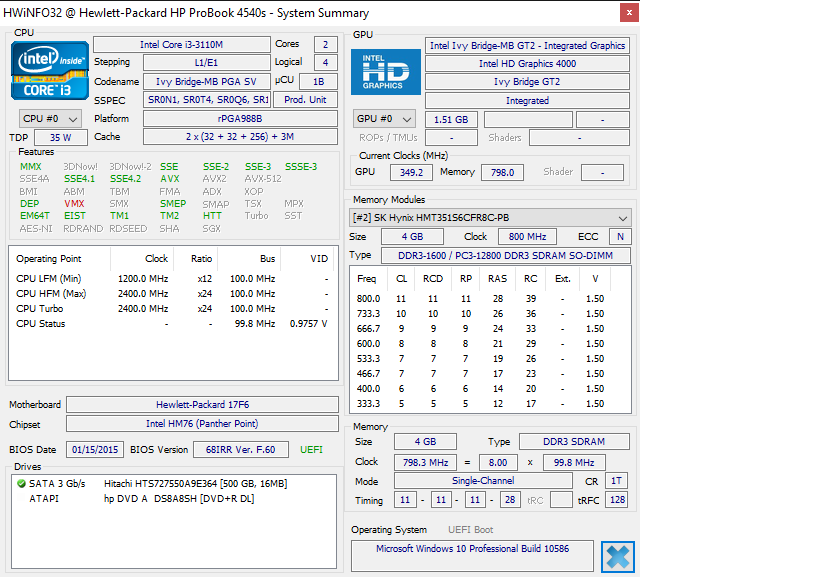This screenshot has height=577, width=819.
Task: Click the UEFI Boot label
Action: tap(471, 530)
